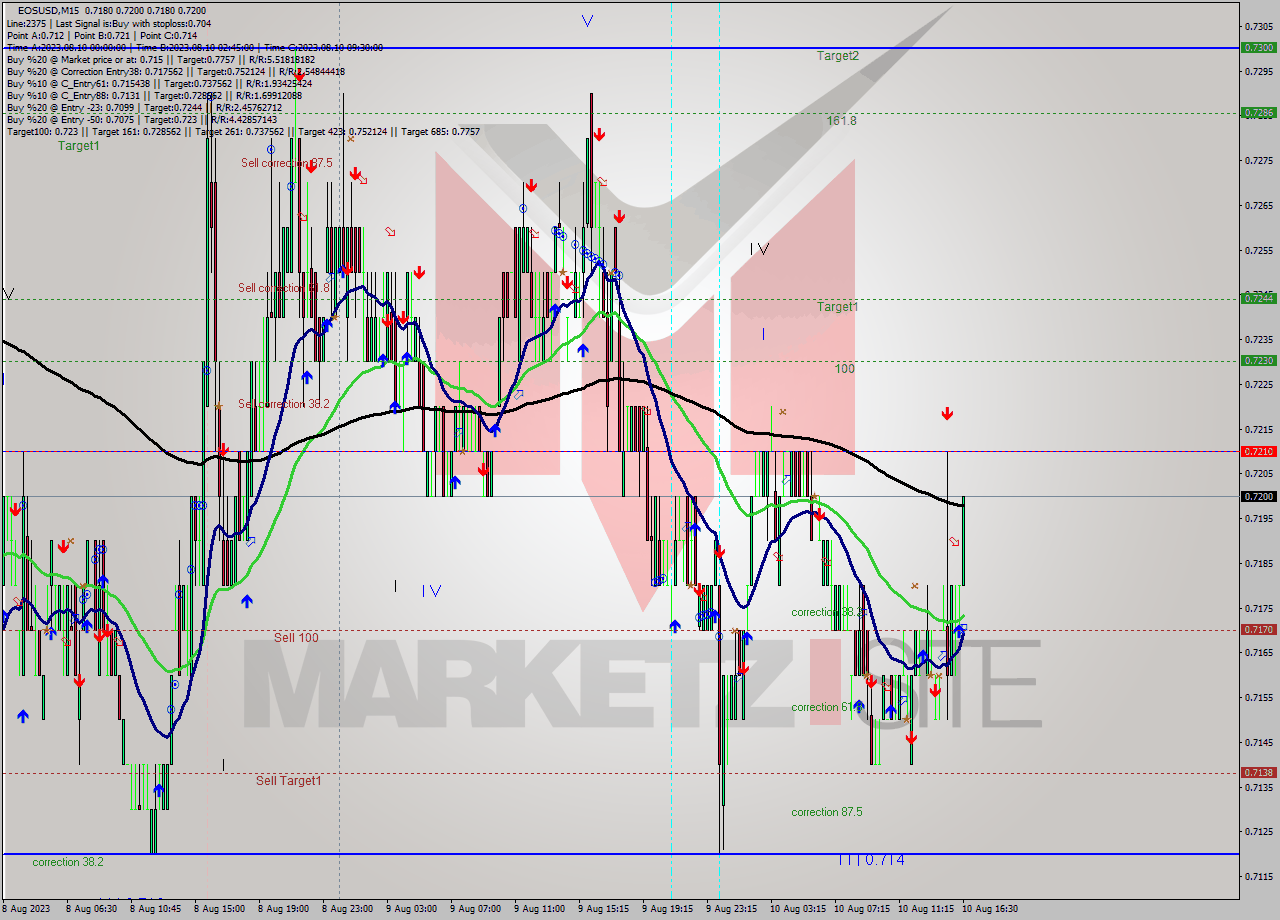Click the '8 Aug 23:00' time axis label
The image size is (1280, 920).
tap(347, 909)
